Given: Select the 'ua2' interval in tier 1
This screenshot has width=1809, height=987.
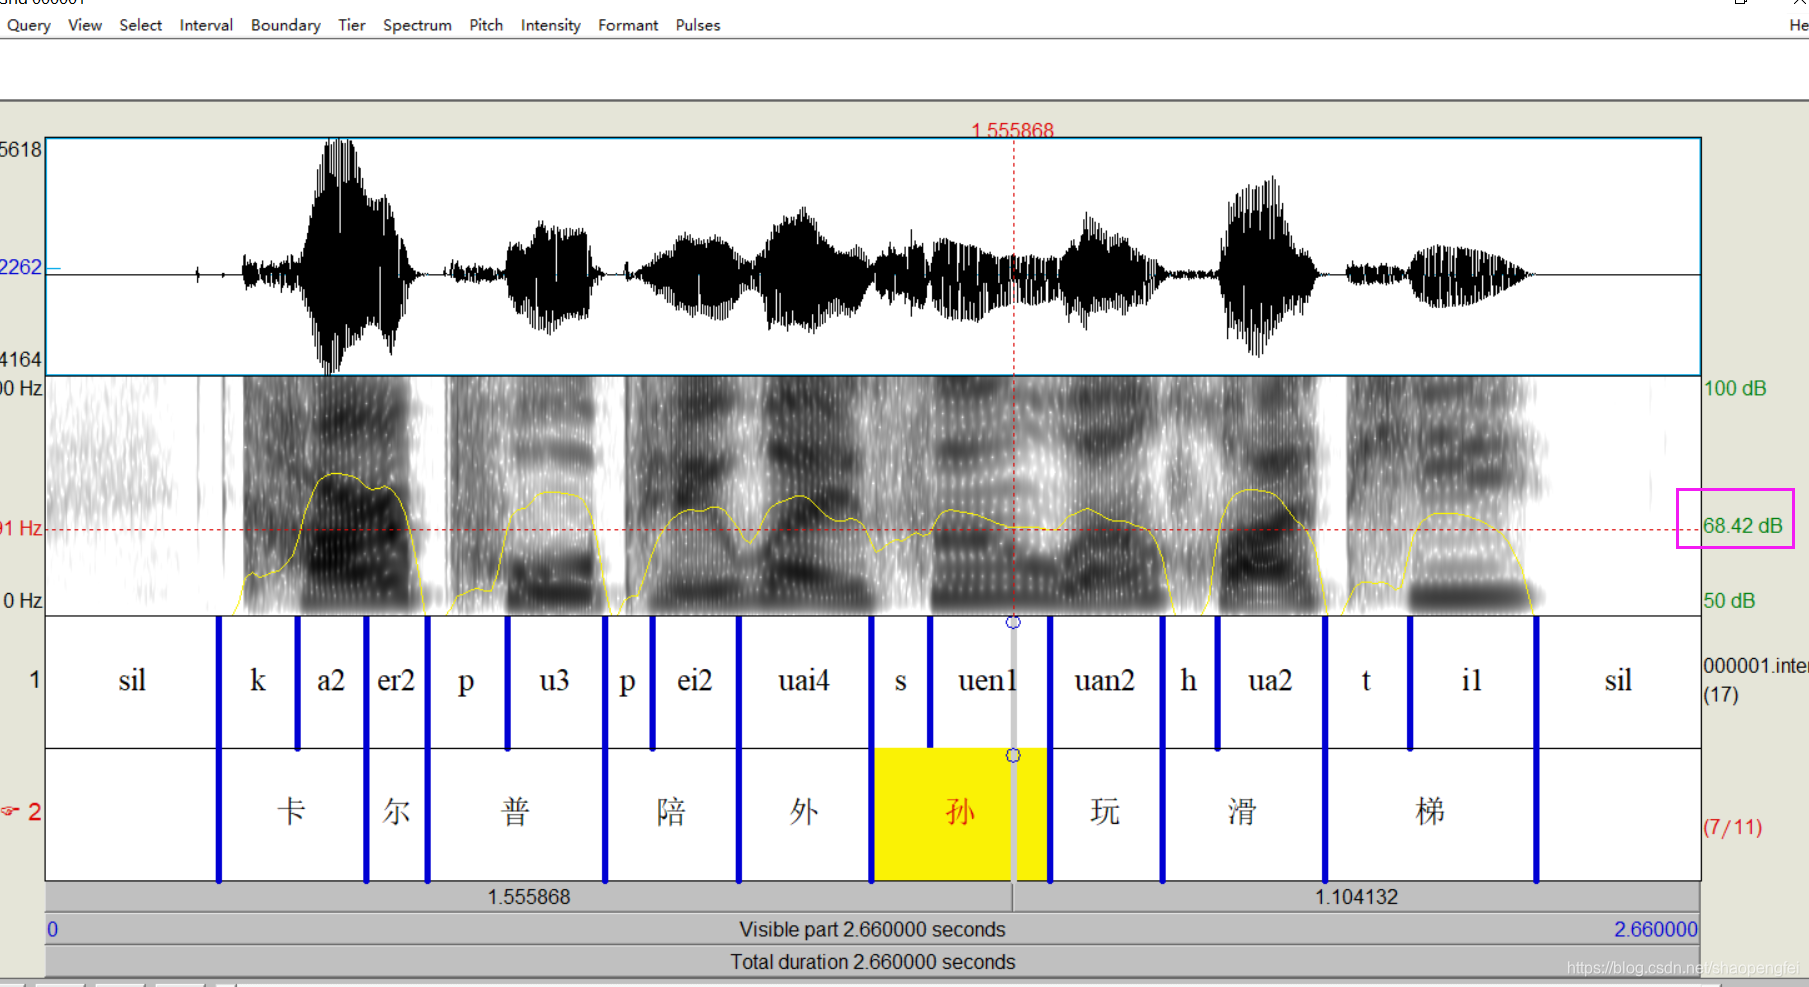Looking at the screenshot, I should coord(1270,681).
